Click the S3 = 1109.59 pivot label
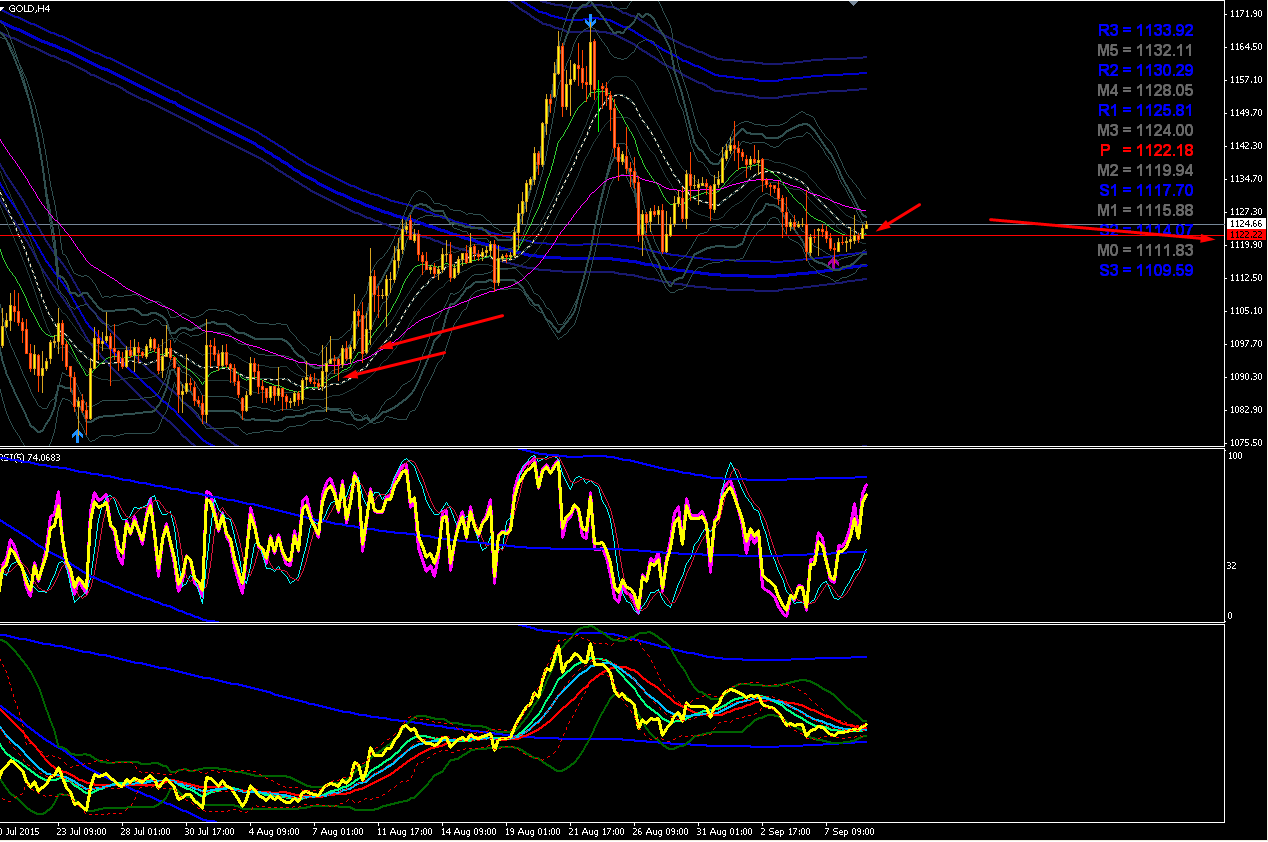Screen dimensions: 1268x842 click(1146, 270)
